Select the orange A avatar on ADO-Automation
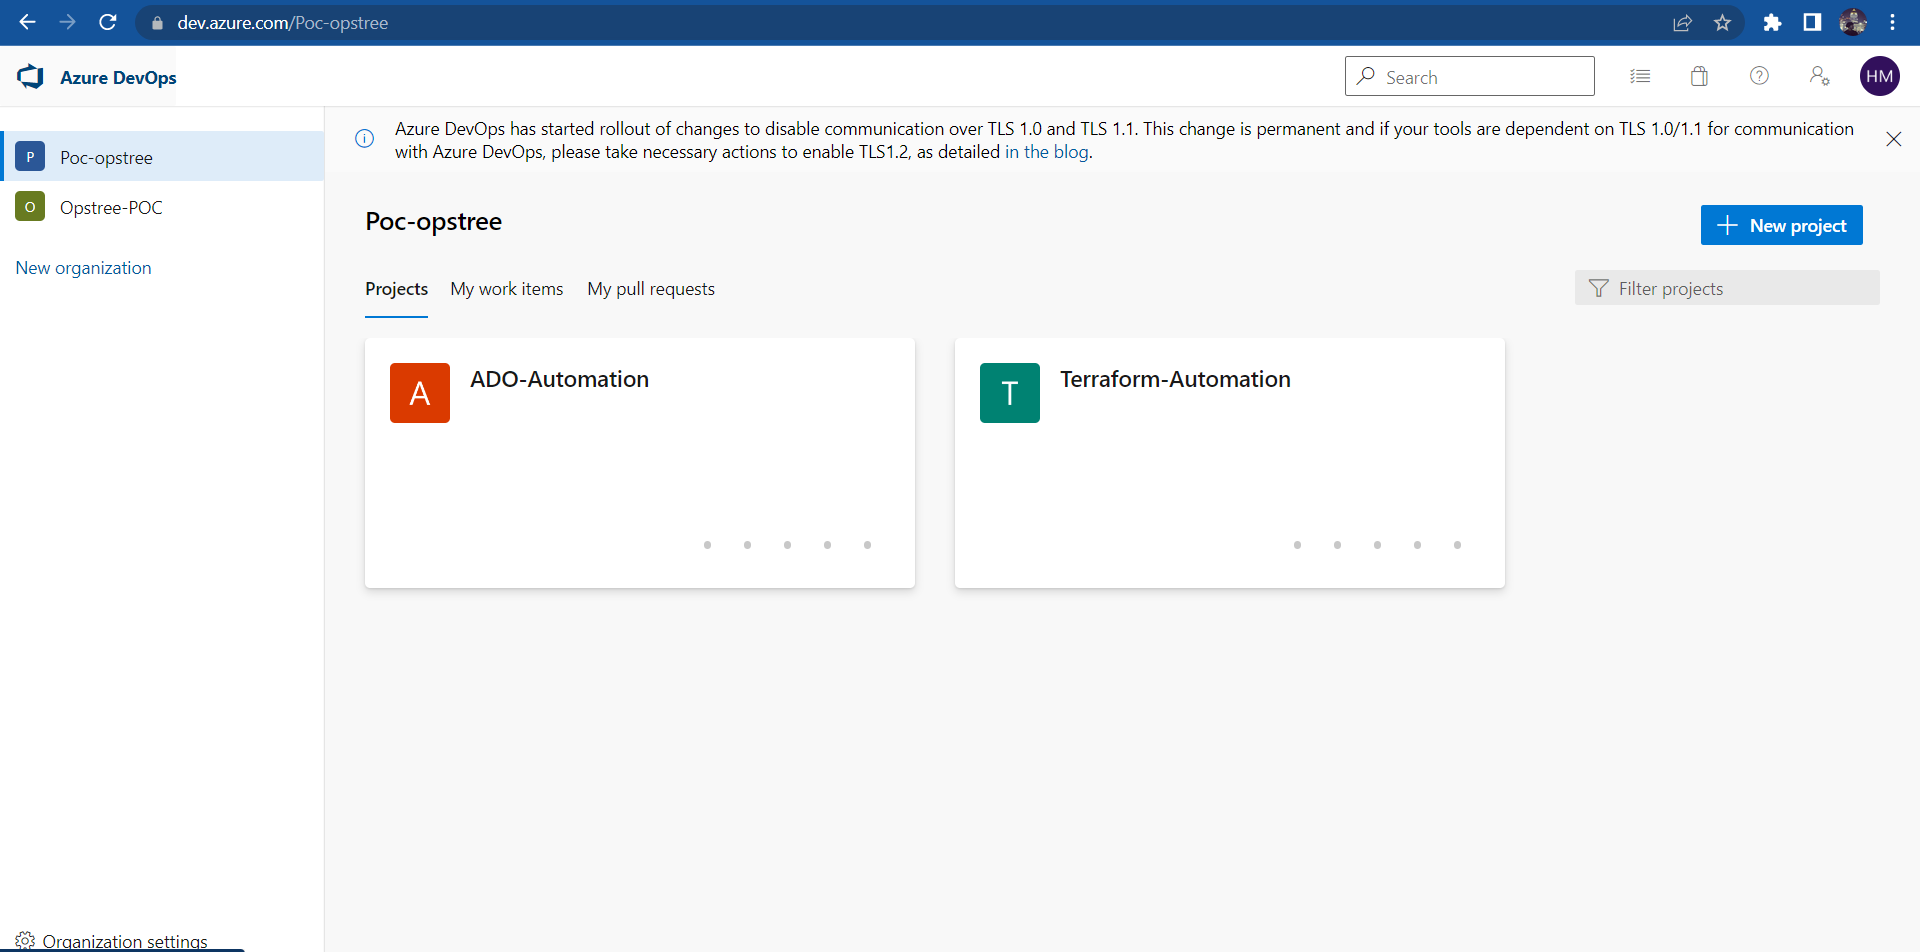Viewport: 1920px width, 952px height. click(x=419, y=392)
